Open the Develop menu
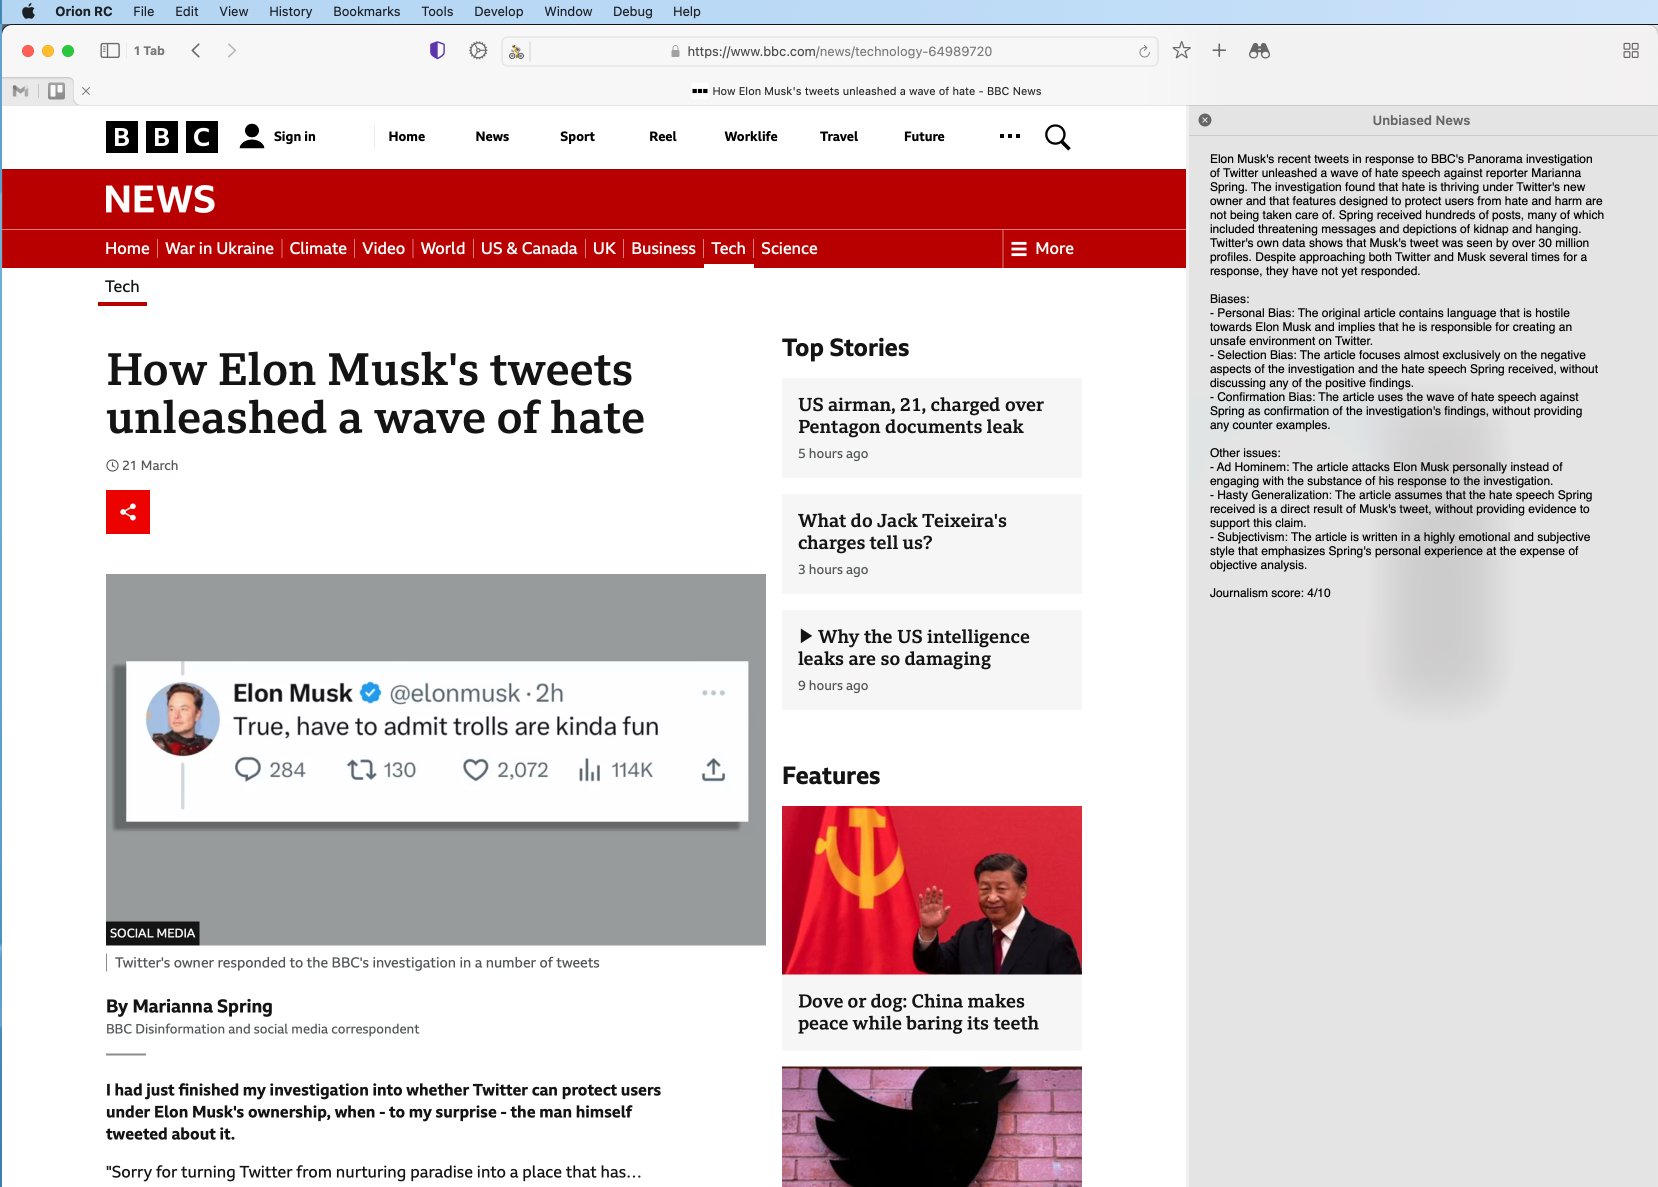1658x1187 pixels. (x=499, y=11)
